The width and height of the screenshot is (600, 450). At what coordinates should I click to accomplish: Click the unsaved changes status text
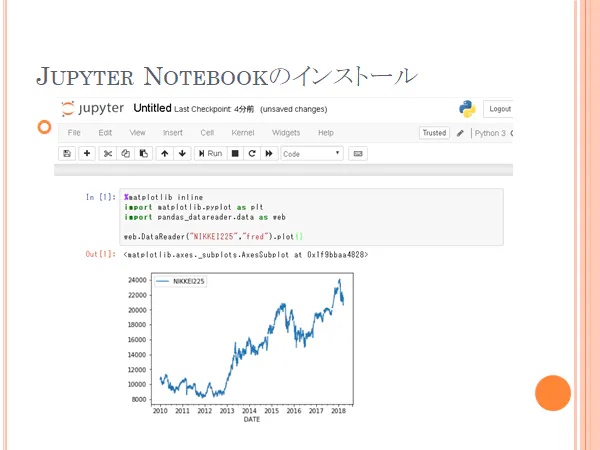(293, 109)
